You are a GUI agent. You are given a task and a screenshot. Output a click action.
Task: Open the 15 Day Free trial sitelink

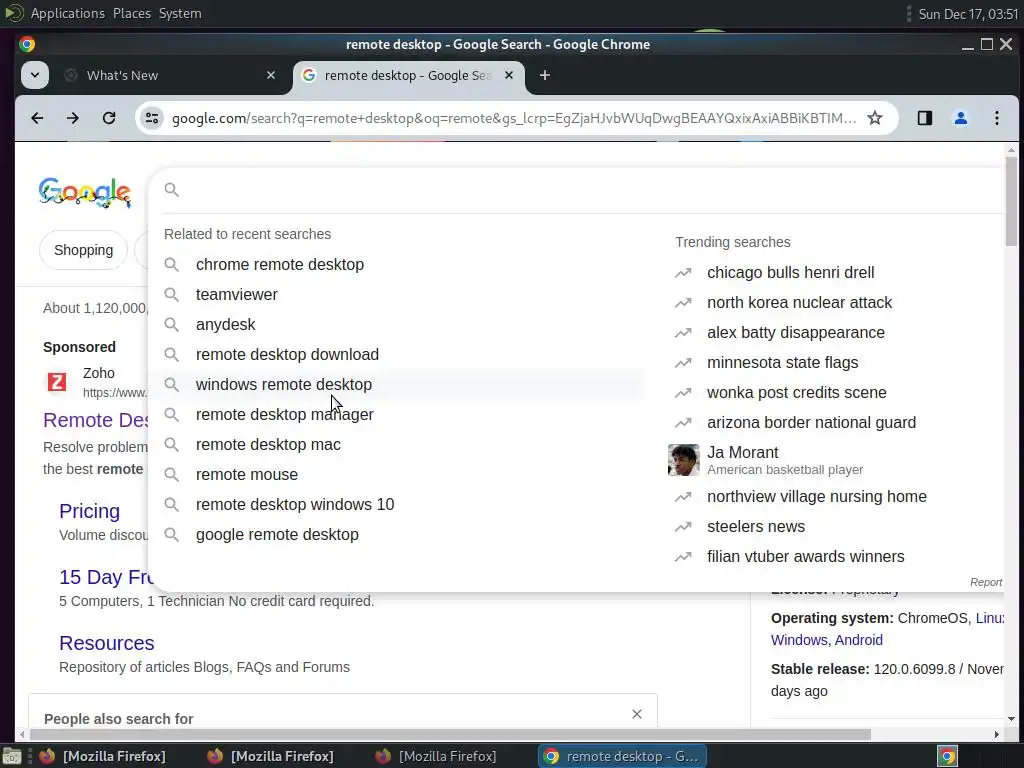(x=106, y=577)
